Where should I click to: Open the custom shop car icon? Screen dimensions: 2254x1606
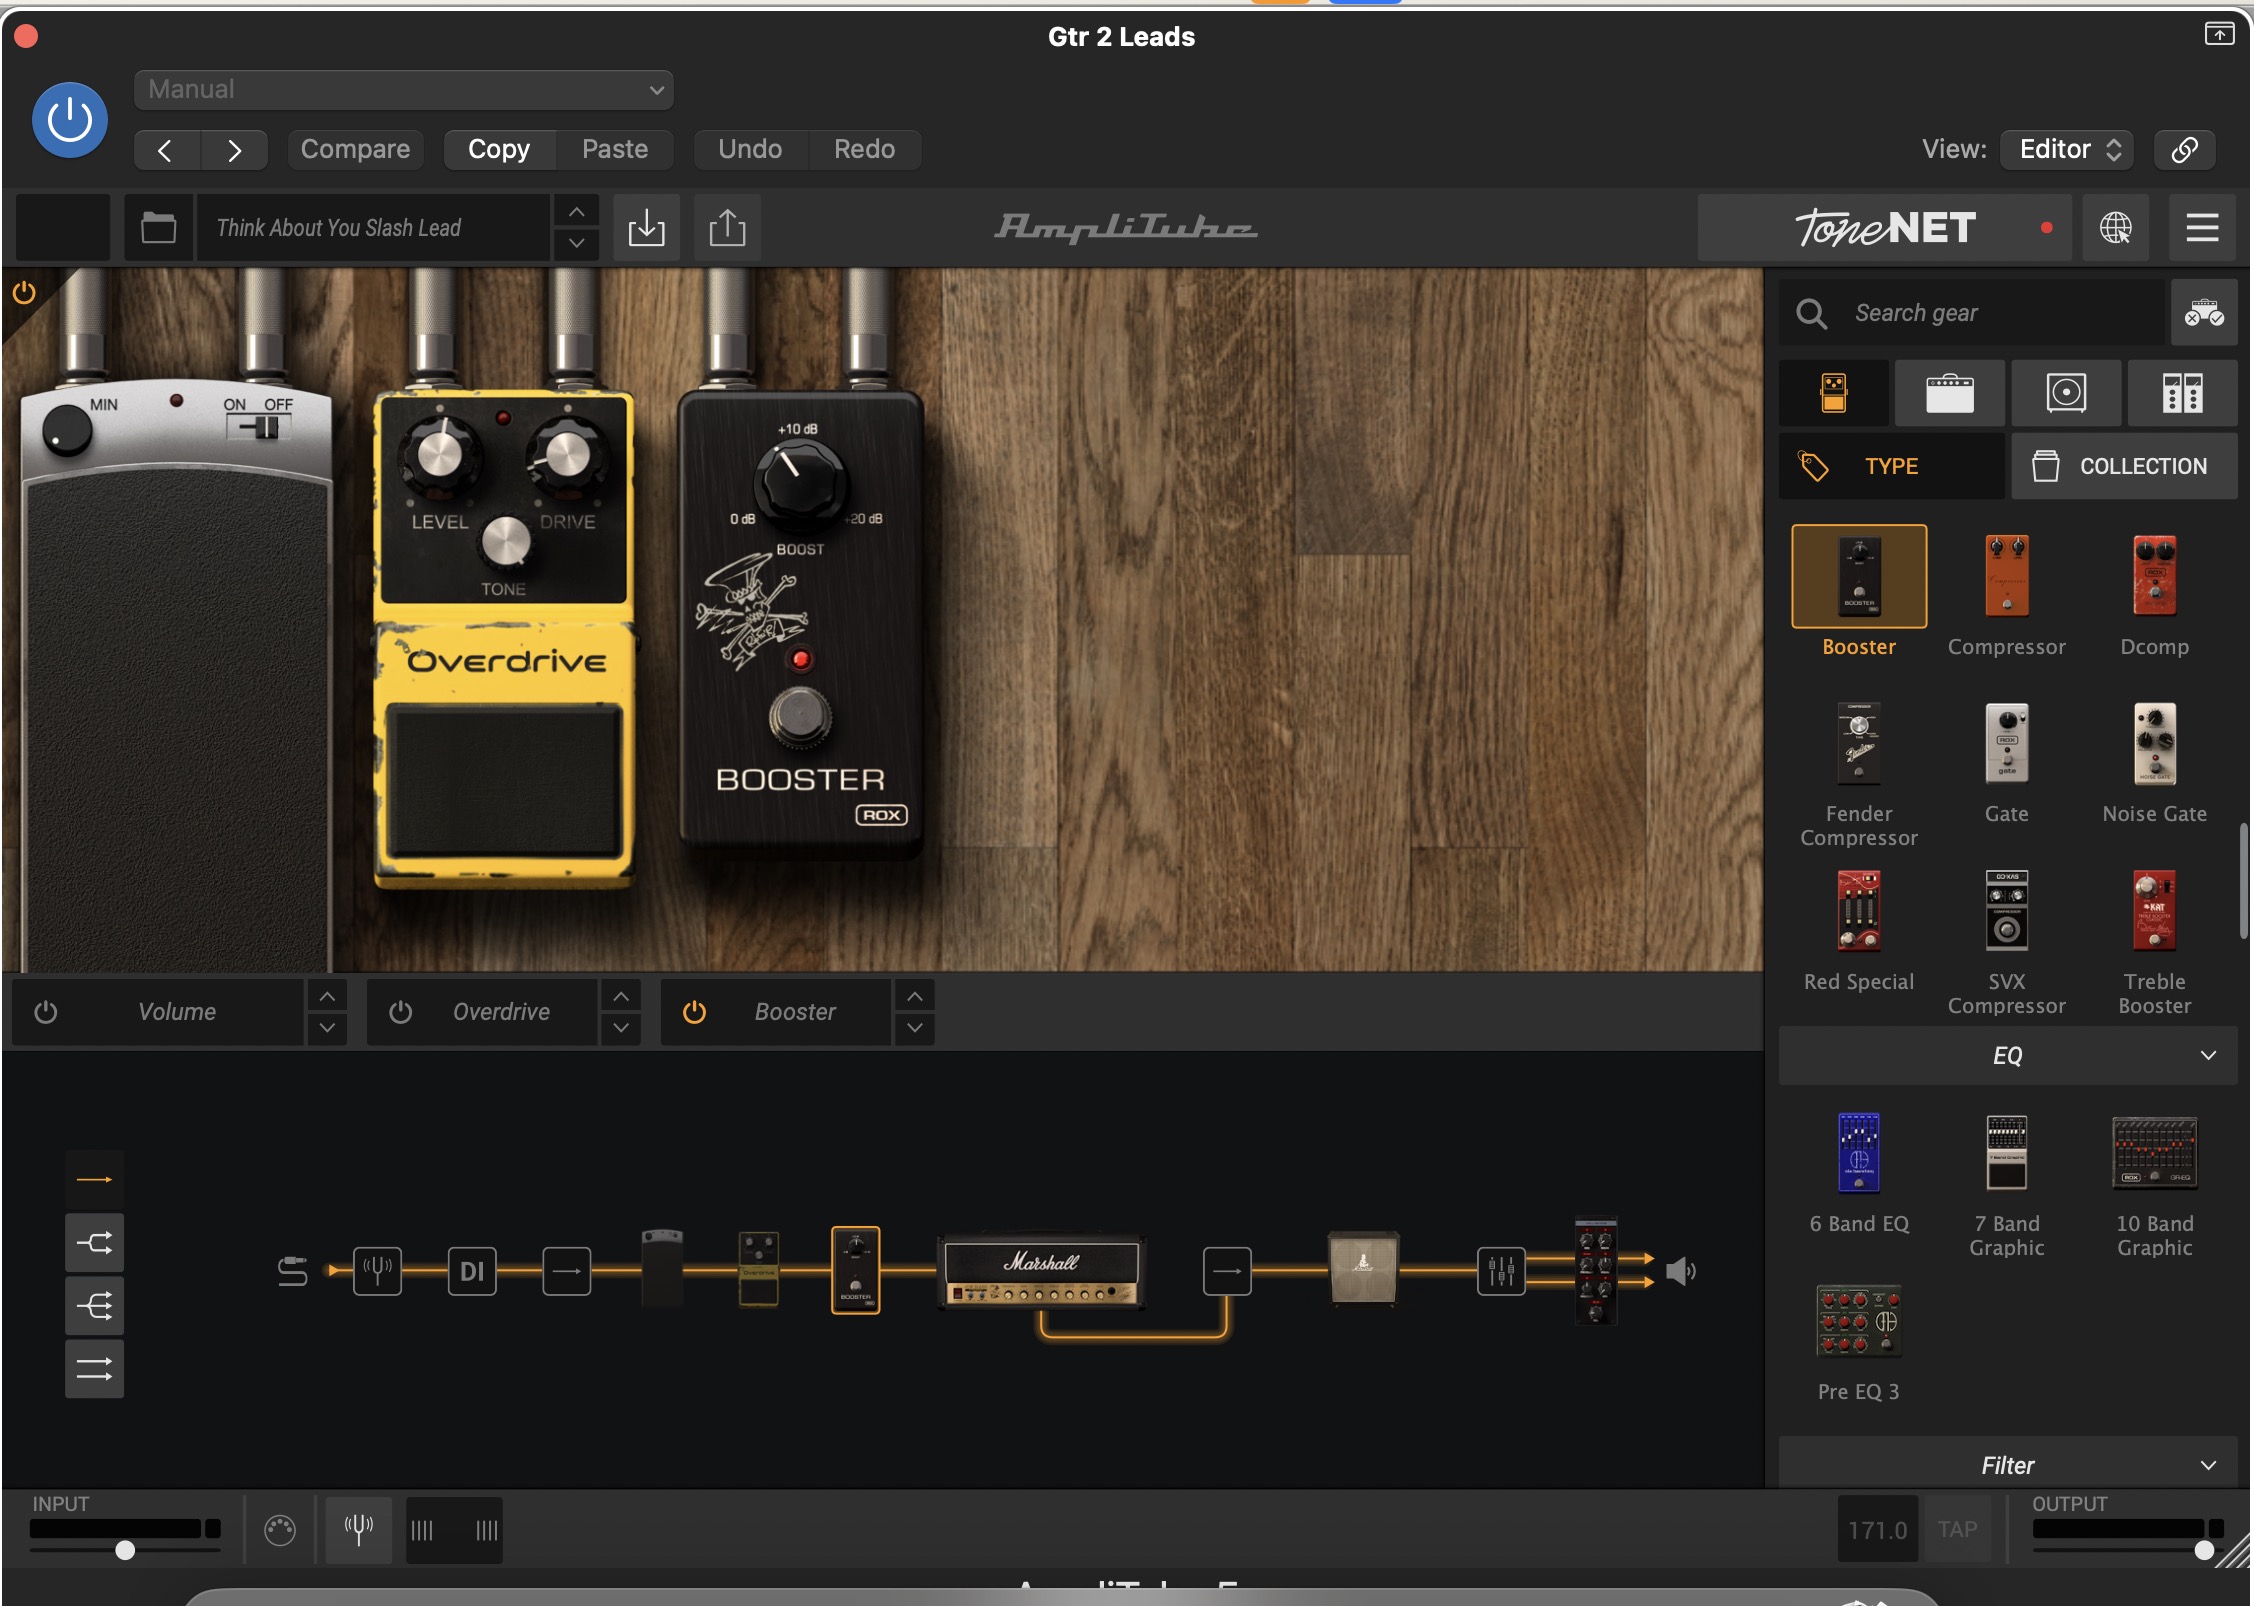[2204, 313]
